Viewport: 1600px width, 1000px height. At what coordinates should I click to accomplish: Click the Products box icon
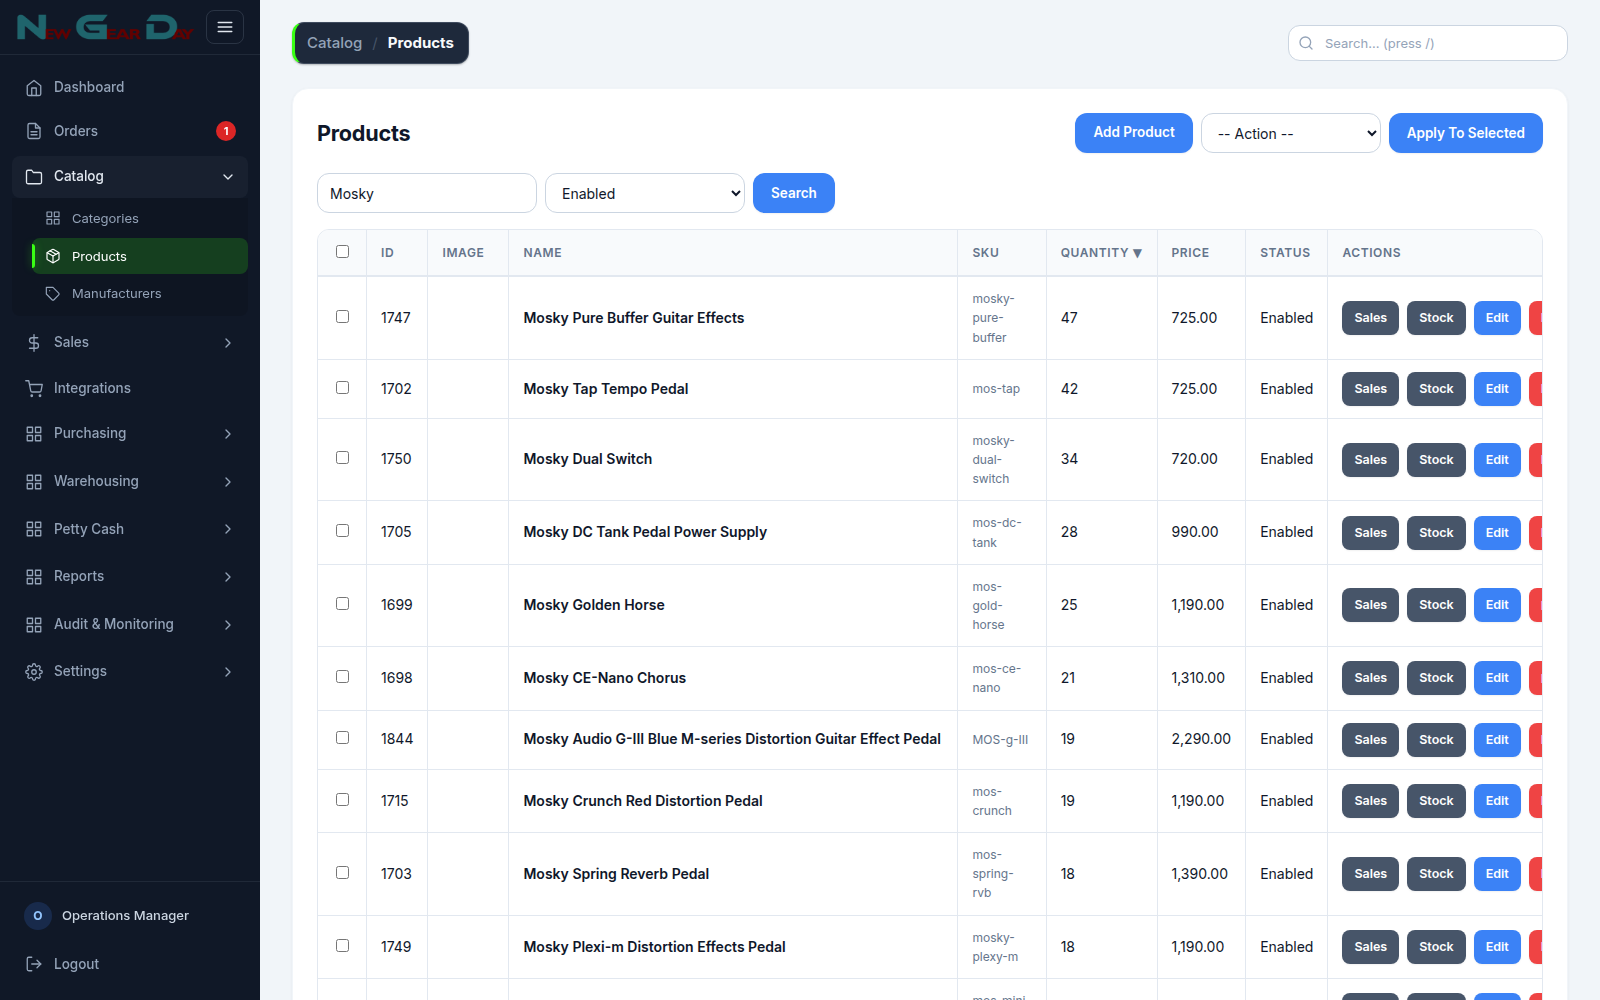53,256
